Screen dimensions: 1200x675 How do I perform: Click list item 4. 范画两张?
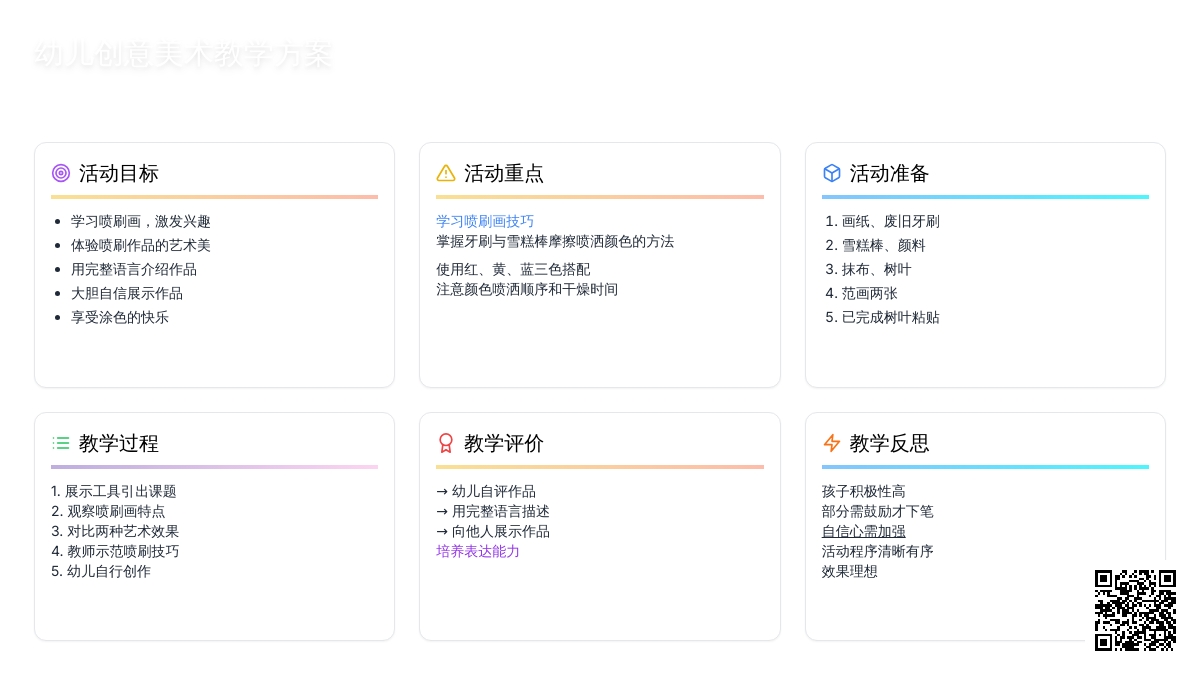(862, 293)
